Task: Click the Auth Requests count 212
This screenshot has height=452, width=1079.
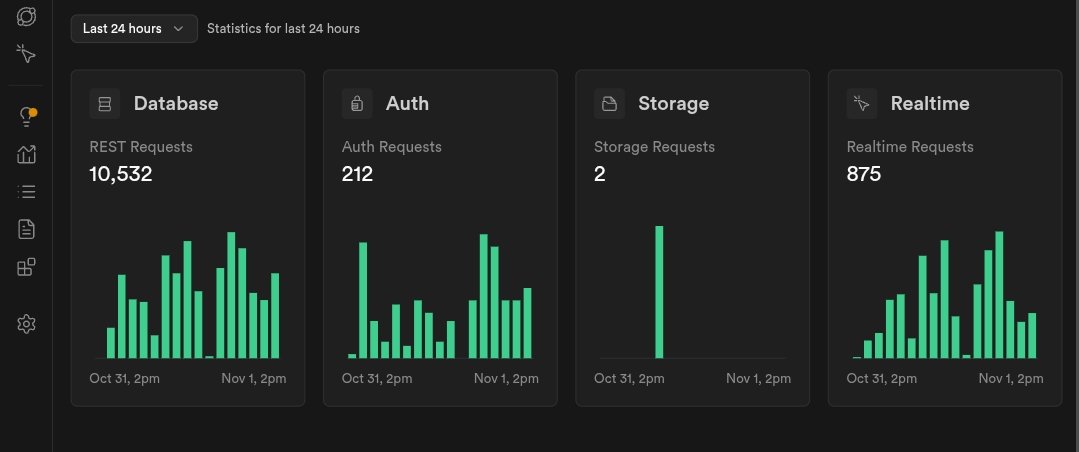Action: [x=357, y=174]
